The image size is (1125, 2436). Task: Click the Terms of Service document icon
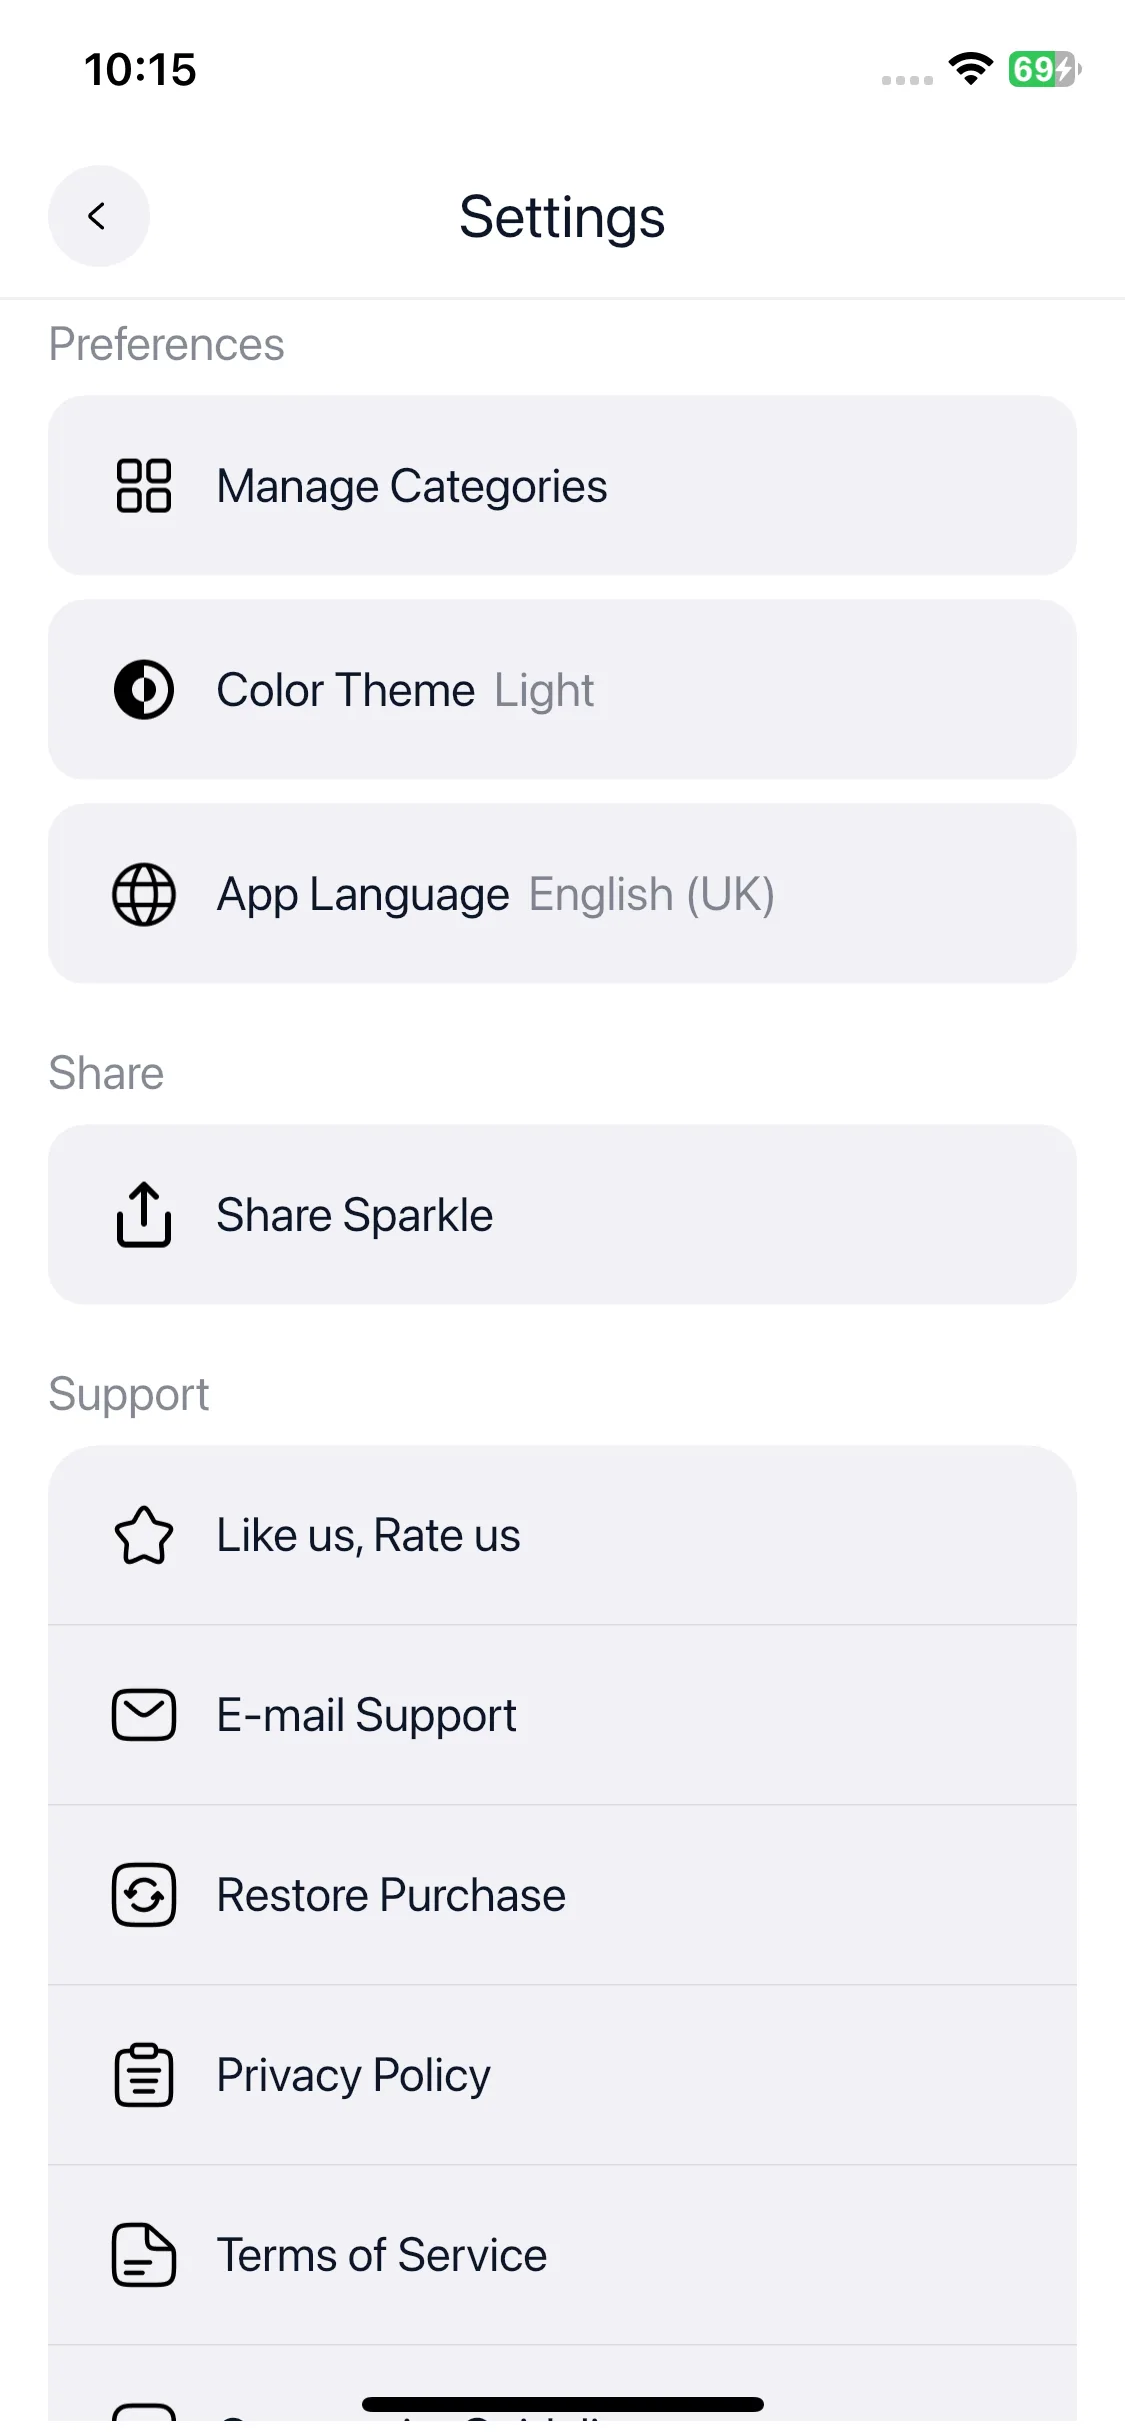pyautogui.click(x=144, y=2255)
